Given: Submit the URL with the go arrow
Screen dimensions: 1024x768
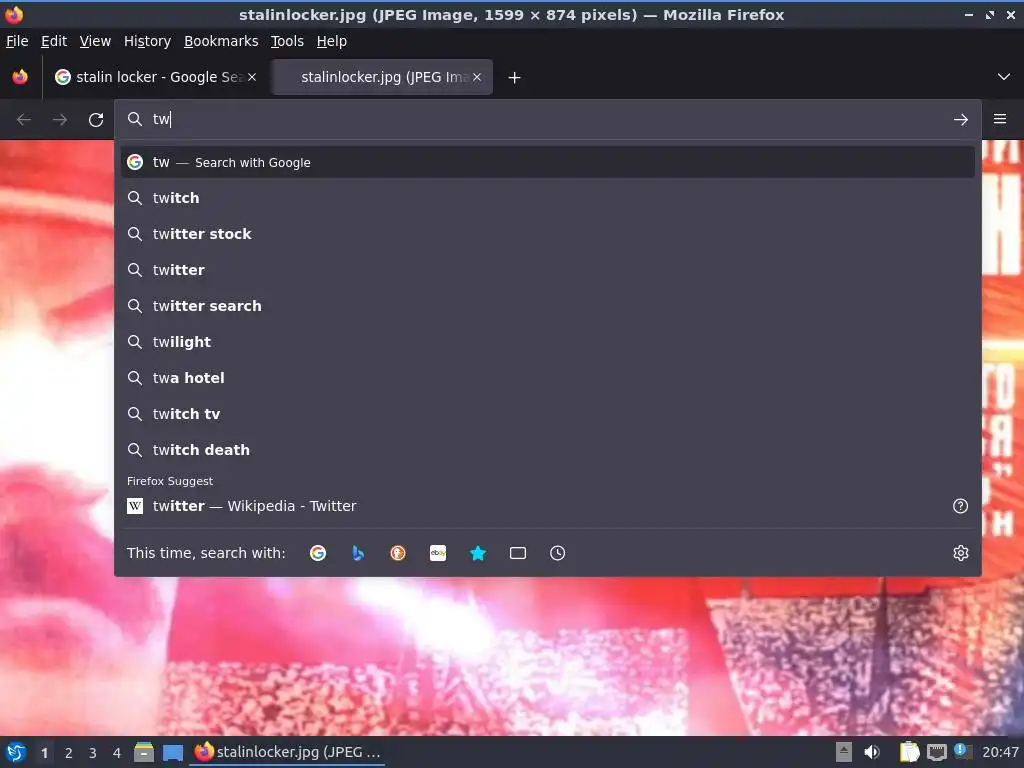Looking at the screenshot, I should point(960,120).
